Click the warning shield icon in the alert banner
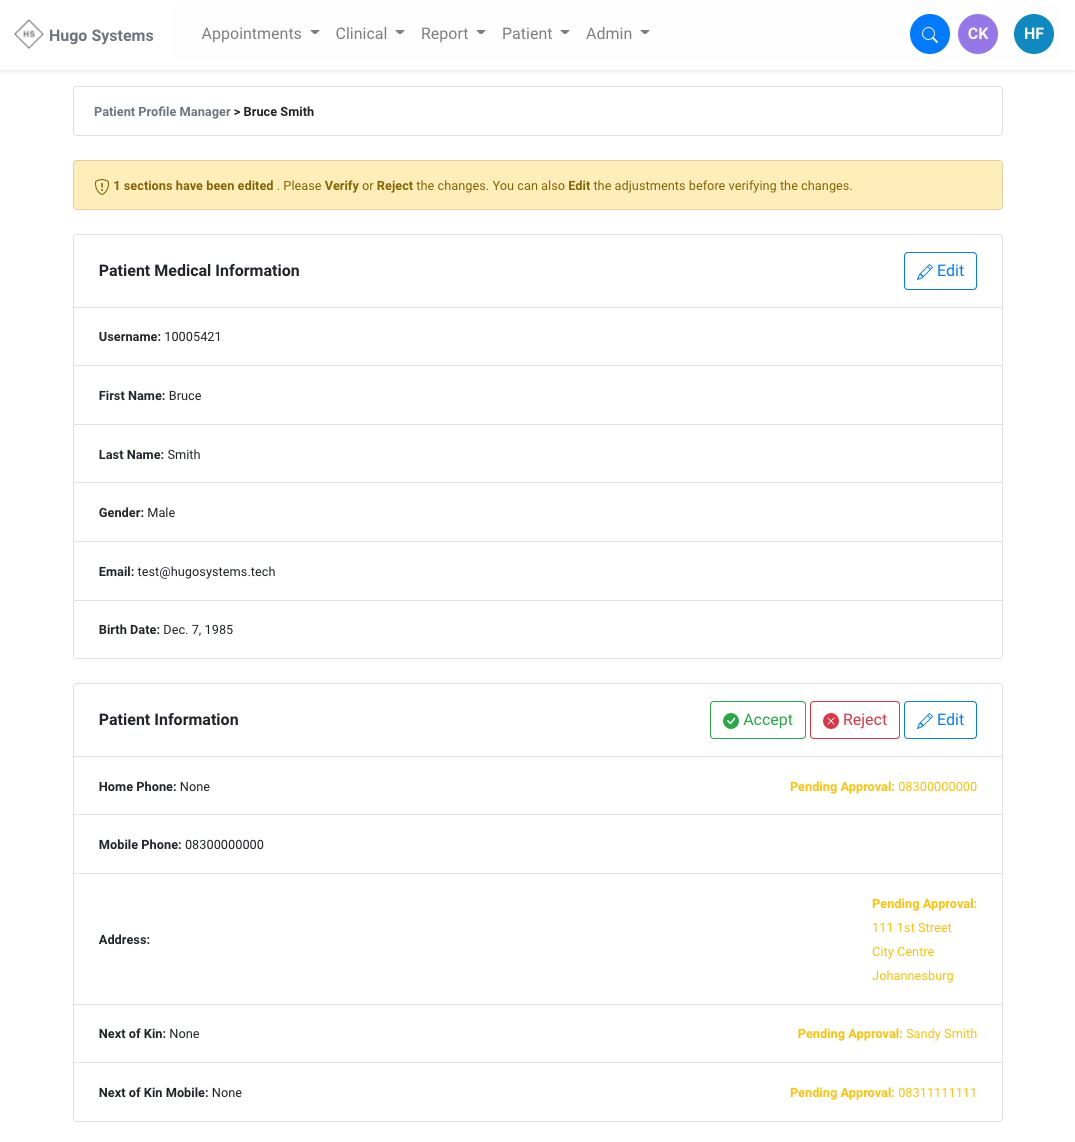Image resolution: width=1075 pixels, height=1142 pixels. 101,187
